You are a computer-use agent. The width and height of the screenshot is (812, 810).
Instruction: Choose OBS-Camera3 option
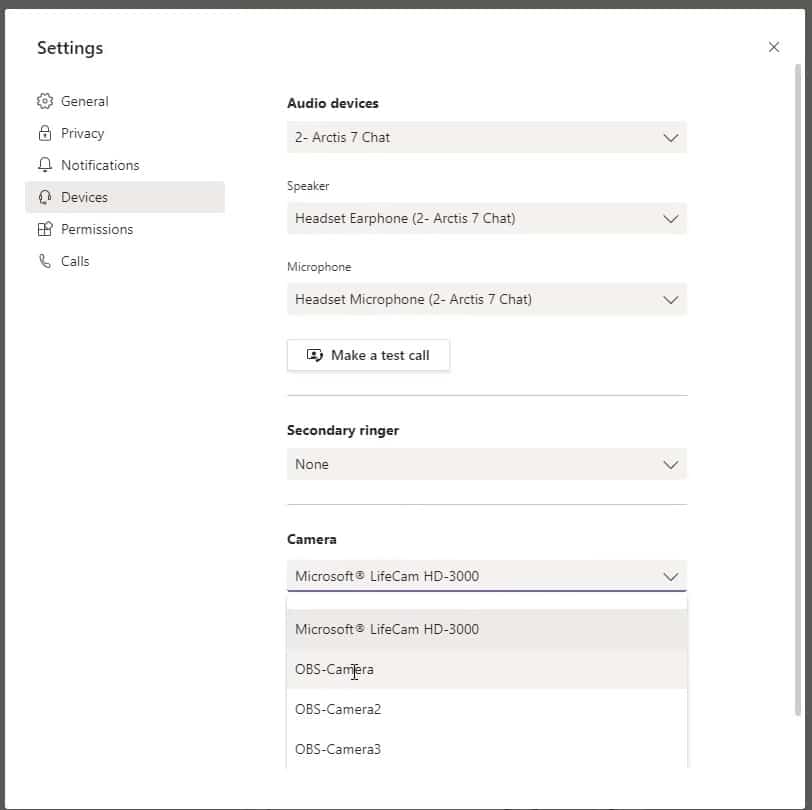coord(487,749)
